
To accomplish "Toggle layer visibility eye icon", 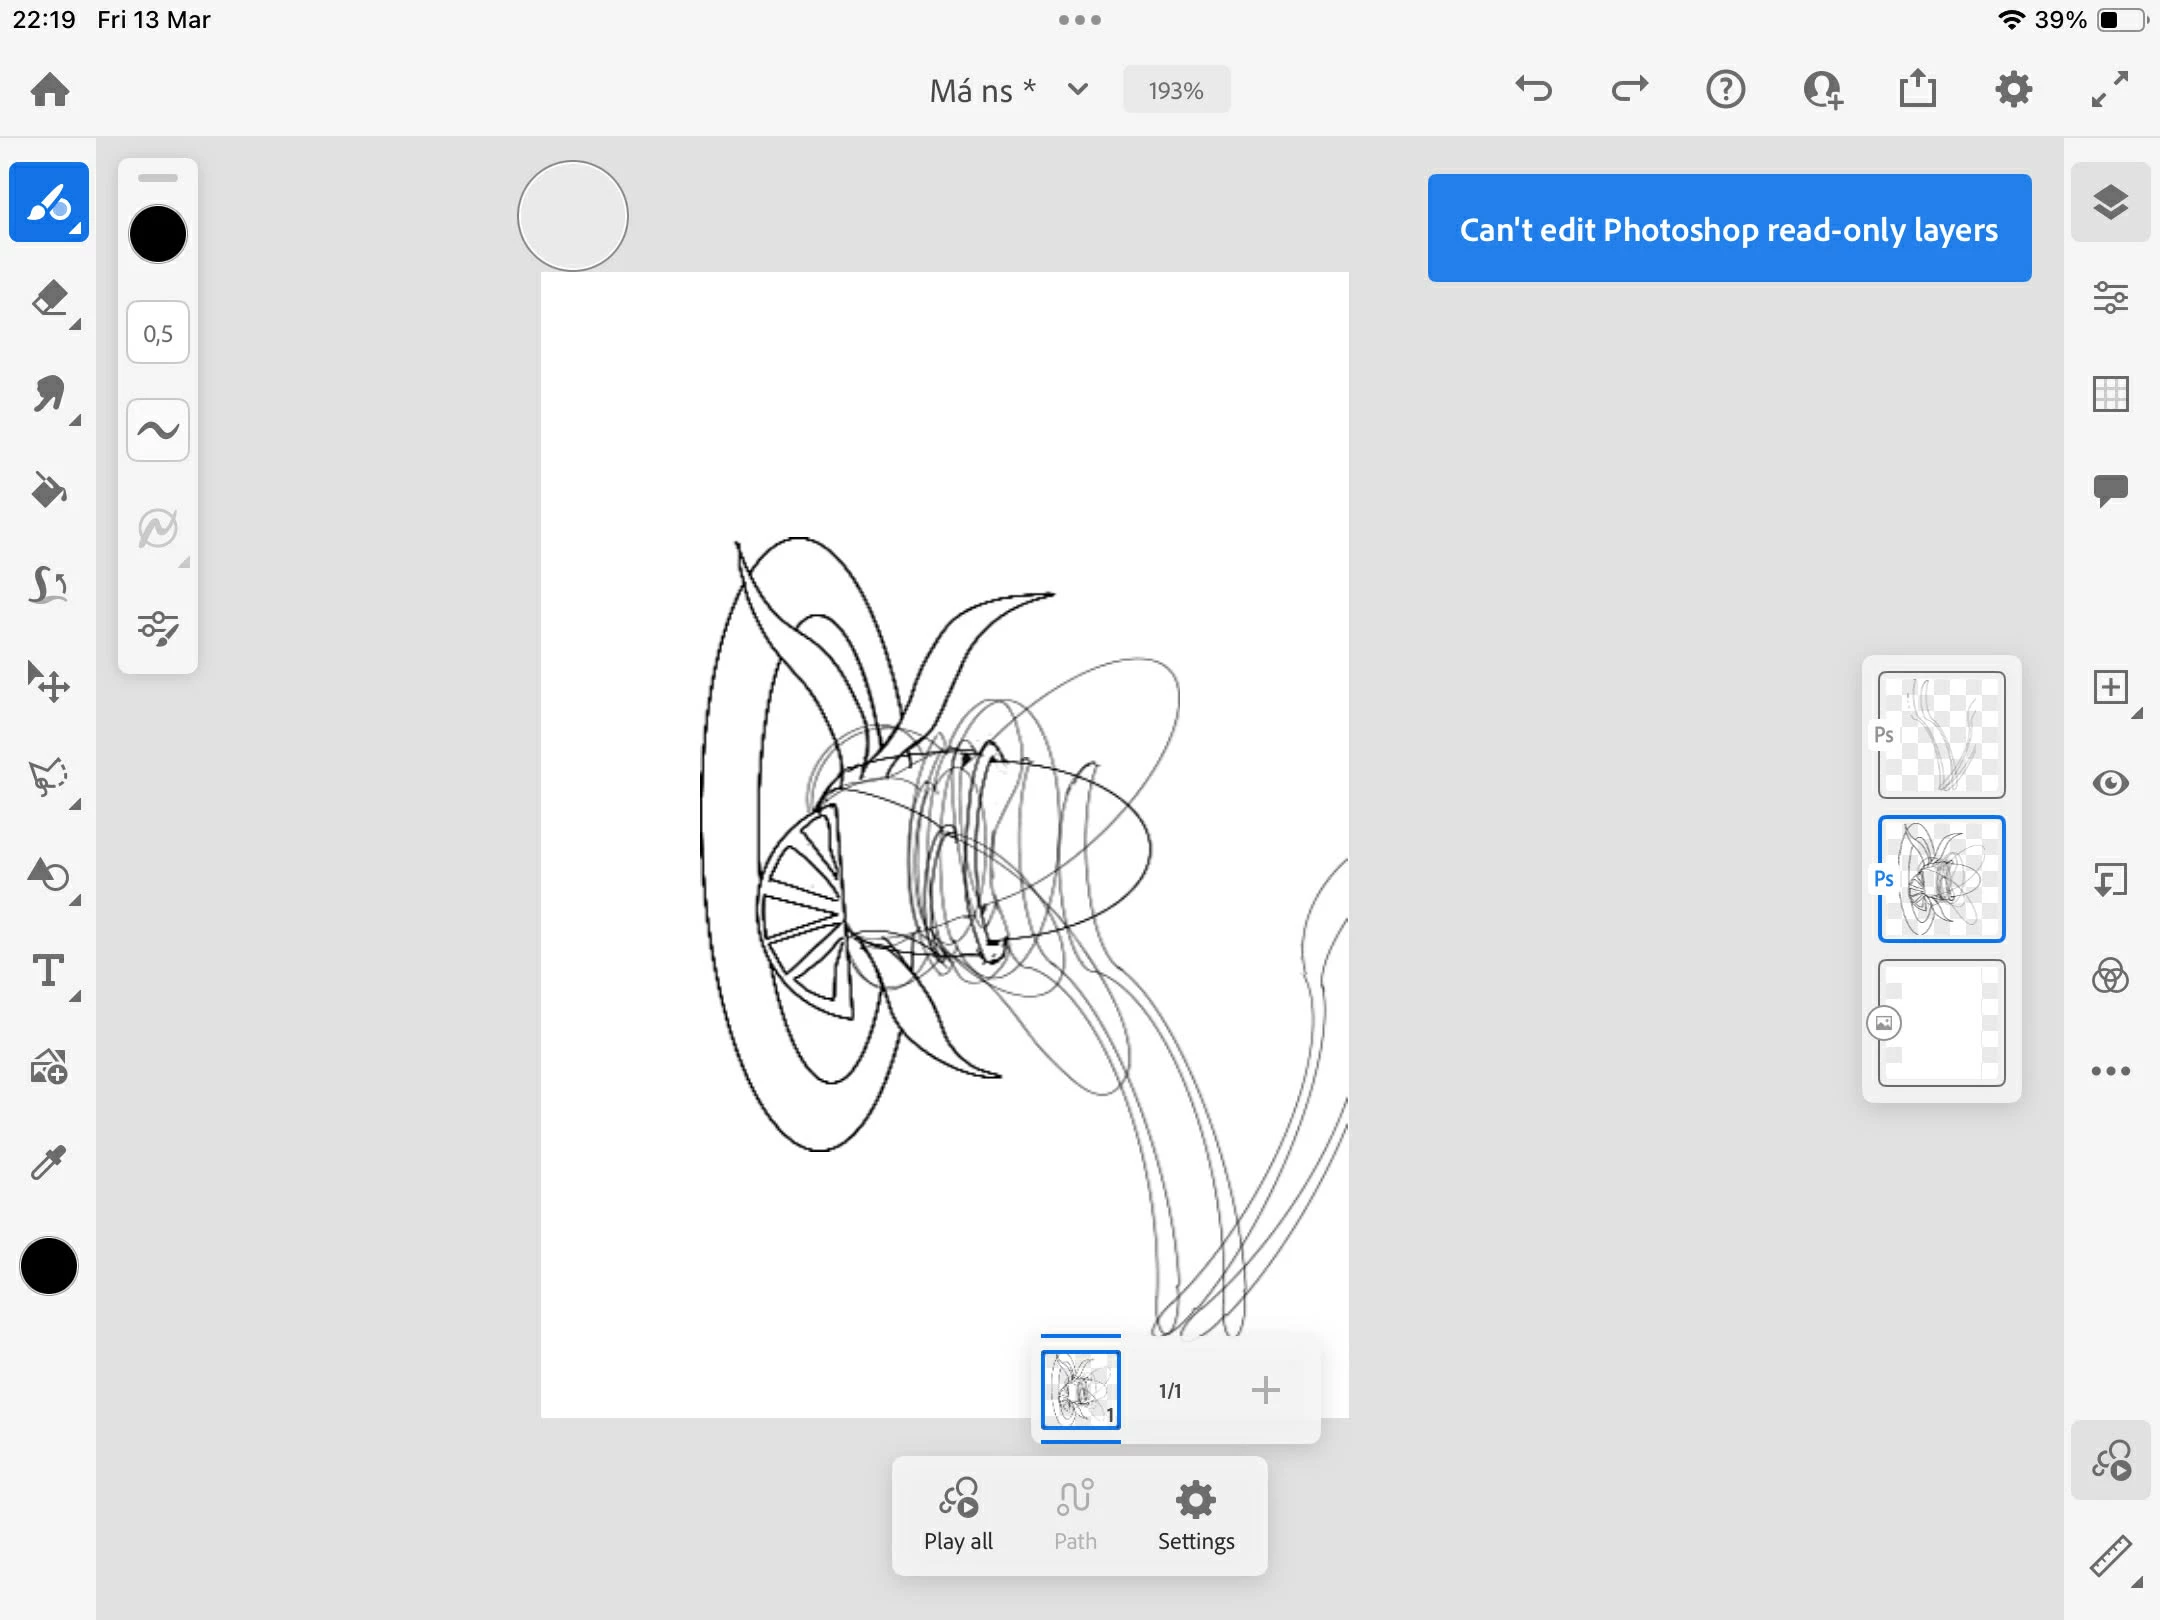I will (2110, 783).
